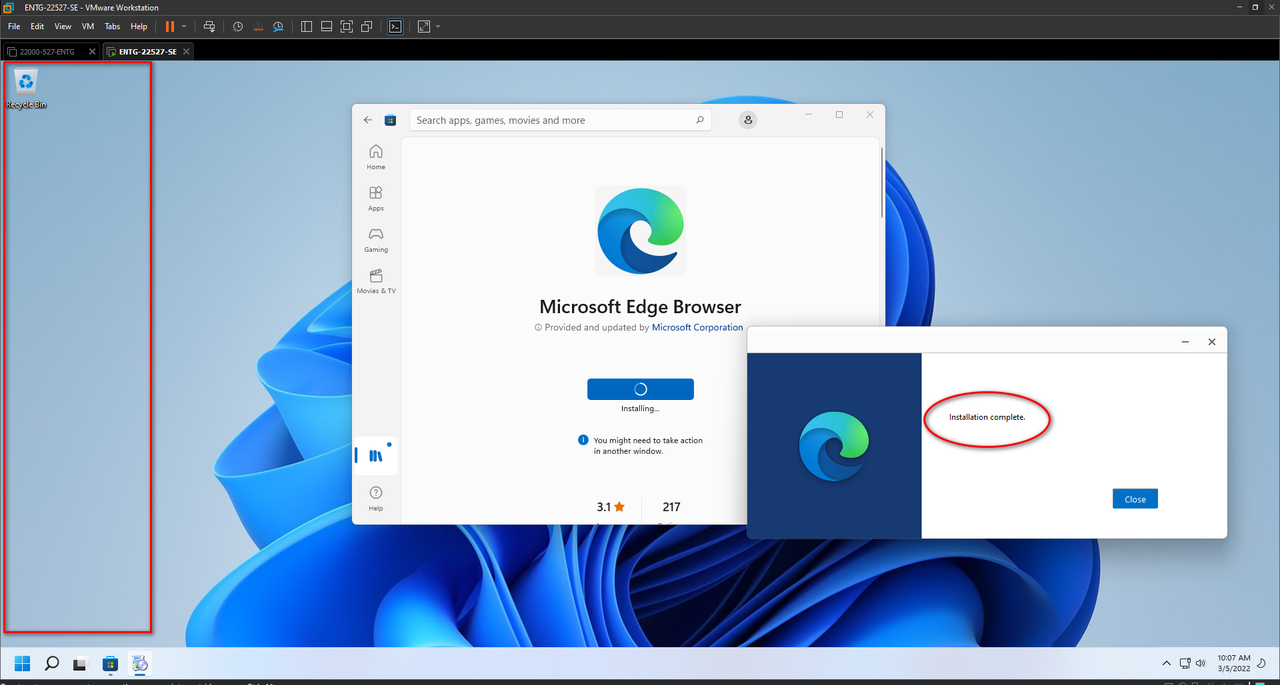Image resolution: width=1280 pixels, height=685 pixels.
Task: Enter VMware full screen mode
Action: point(347,26)
